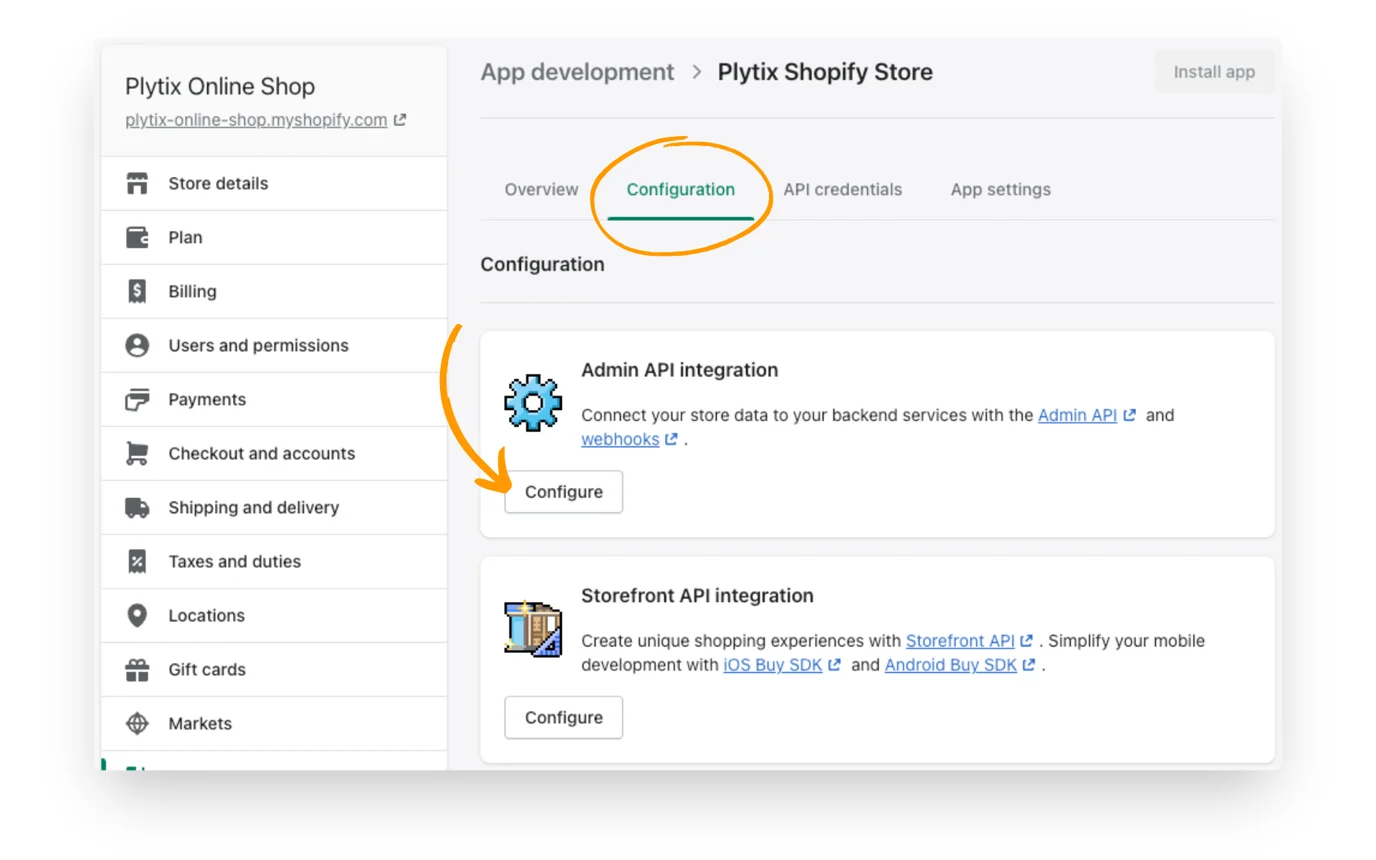This screenshot has height=860, width=1376.
Task: Select the Locations pin icon
Action: [x=140, y=615]
